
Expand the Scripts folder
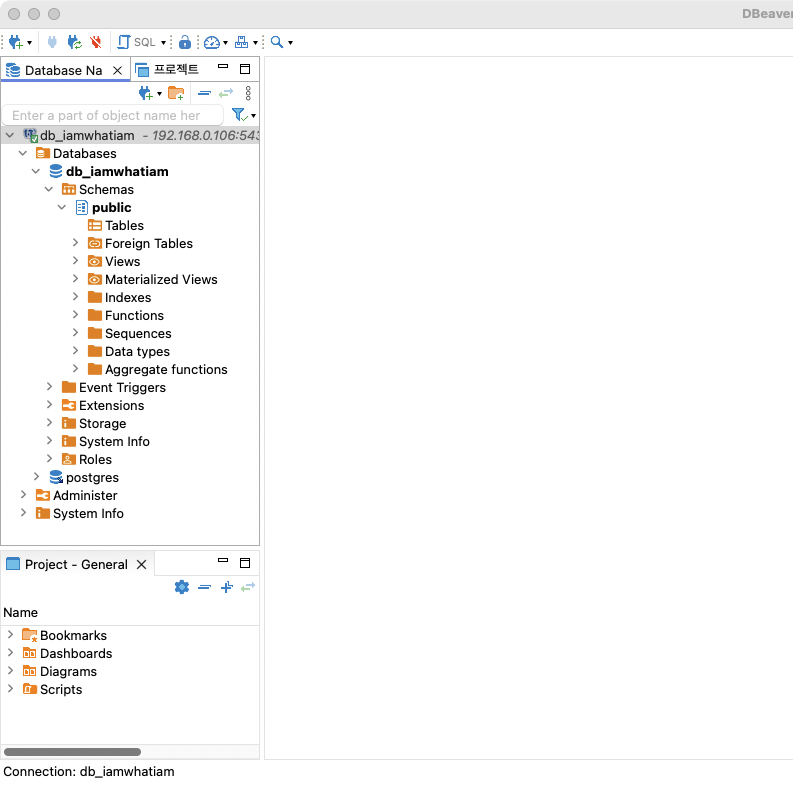pos(10,688)
